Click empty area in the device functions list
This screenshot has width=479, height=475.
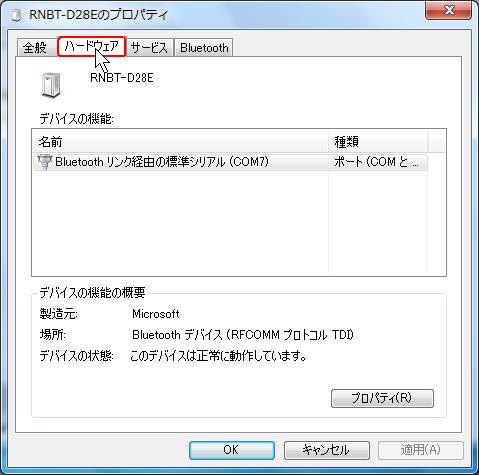(180, 223)
